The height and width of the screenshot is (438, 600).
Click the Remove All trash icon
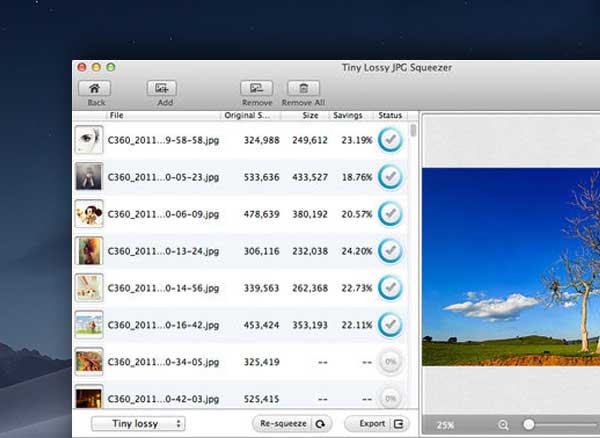coord(303,88)
